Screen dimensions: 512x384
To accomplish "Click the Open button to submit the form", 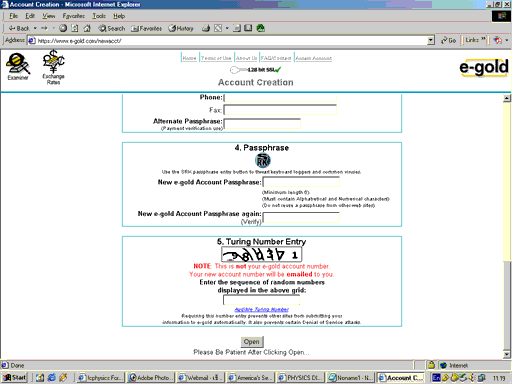I will coord(252,342).
